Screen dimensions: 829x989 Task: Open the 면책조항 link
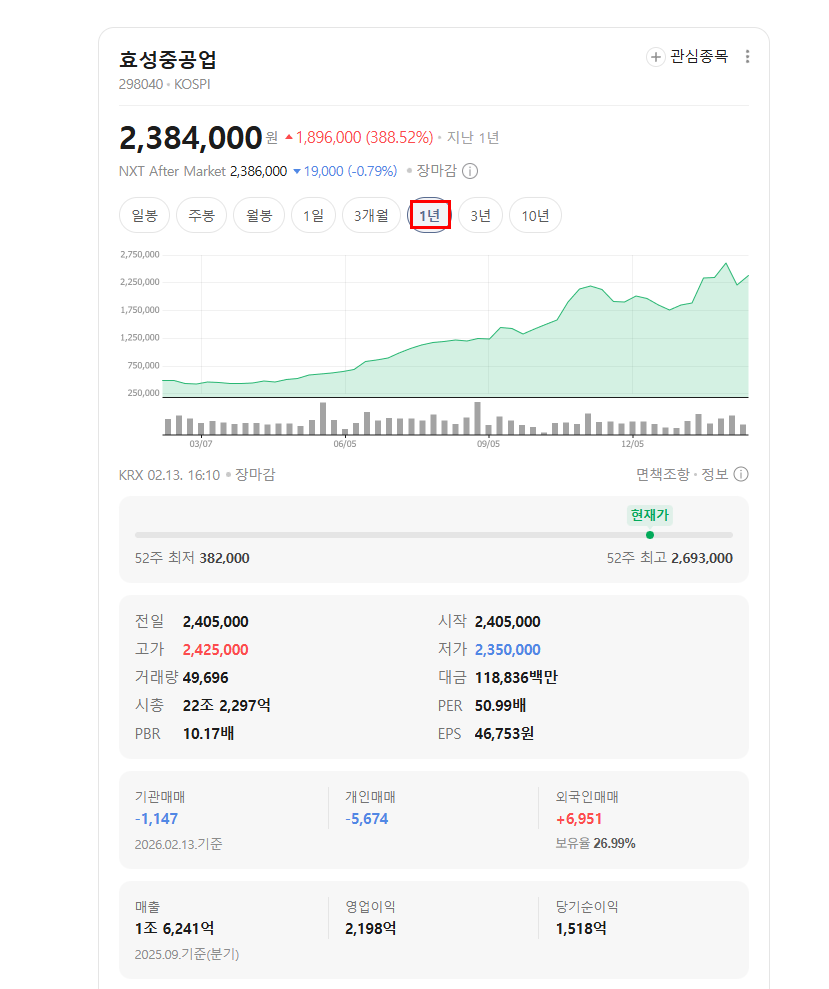tap(662, 474)
